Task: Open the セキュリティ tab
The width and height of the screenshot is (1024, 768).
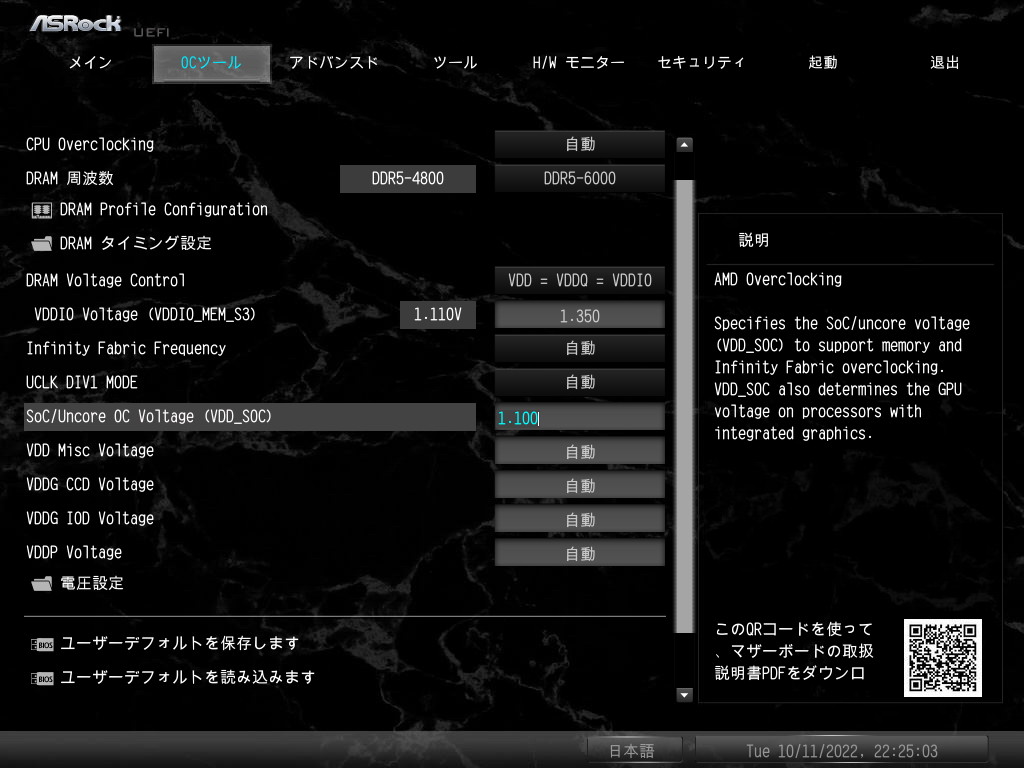Action: [x=701, y=63]
